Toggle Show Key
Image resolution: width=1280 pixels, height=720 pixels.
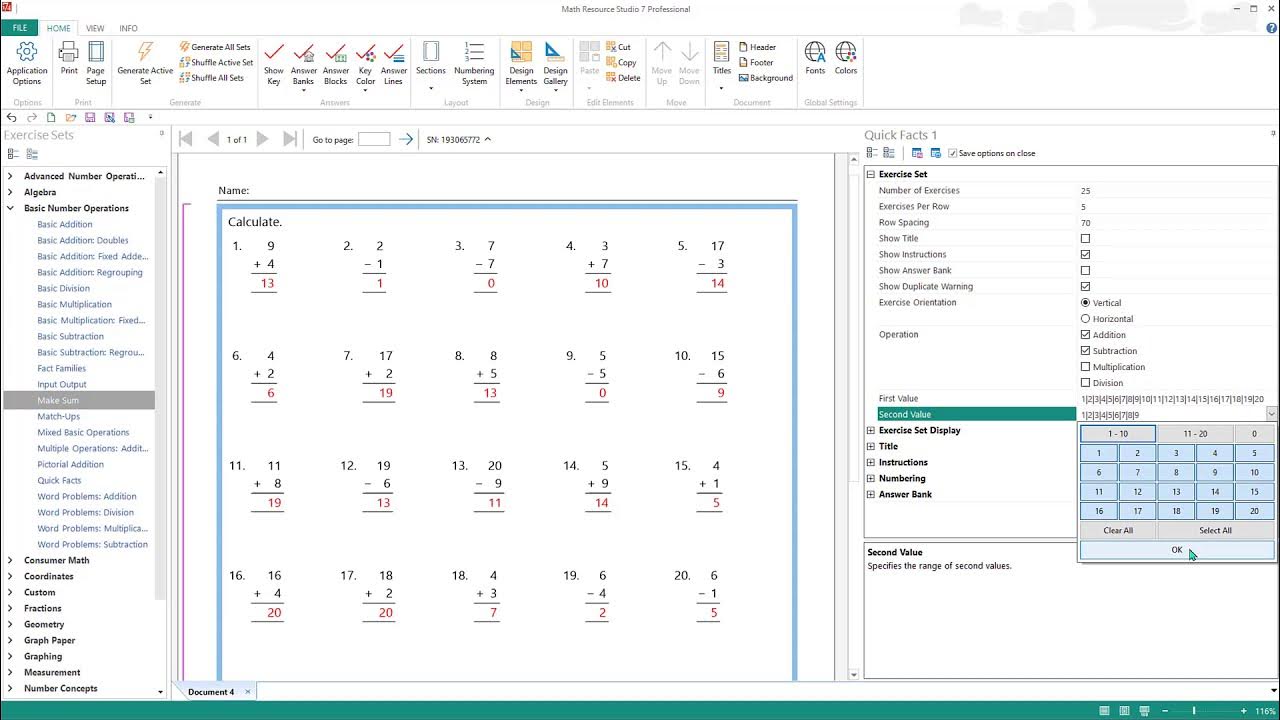pos(274,63)
